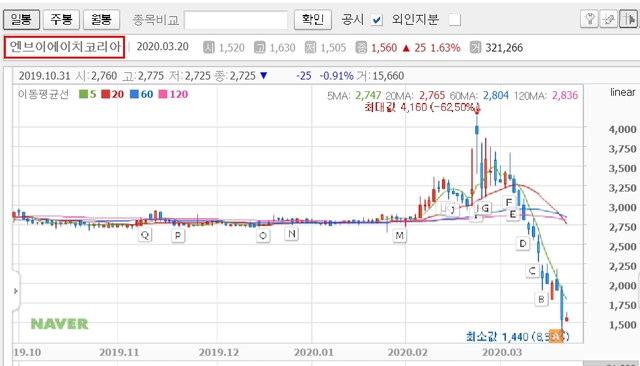Click the 2019.12 date axis label
Viewport: 640px width, 366px height.
(218, 353)
